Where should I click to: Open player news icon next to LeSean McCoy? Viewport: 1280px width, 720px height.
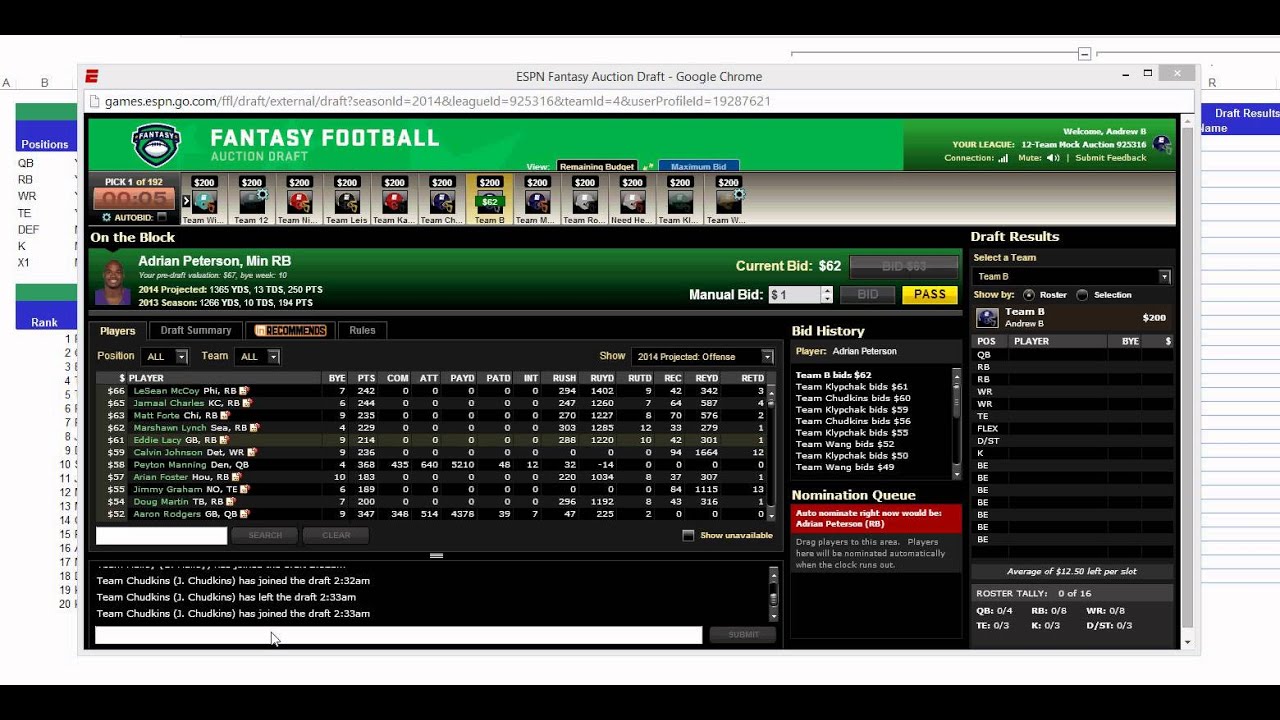[243, 391]
